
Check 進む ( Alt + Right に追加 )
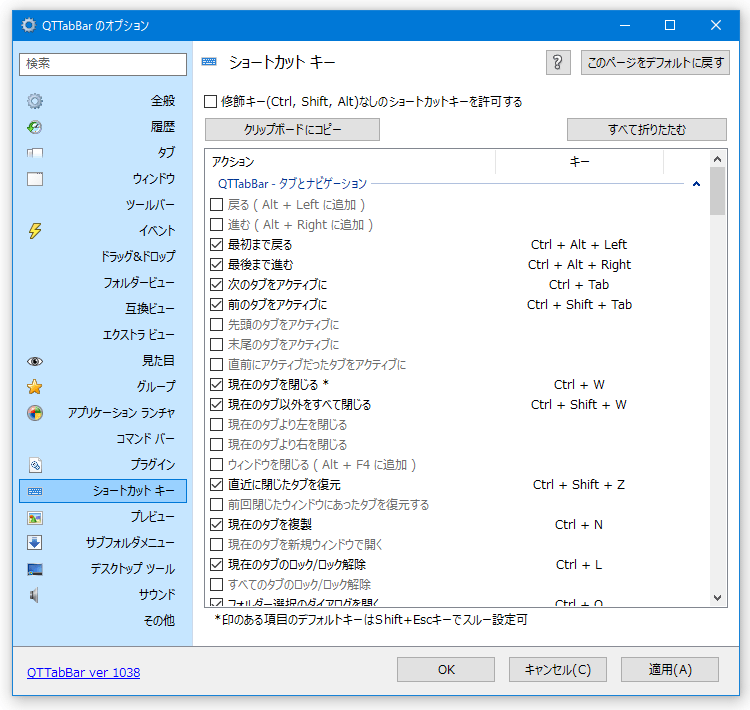[x=217, y=225]
